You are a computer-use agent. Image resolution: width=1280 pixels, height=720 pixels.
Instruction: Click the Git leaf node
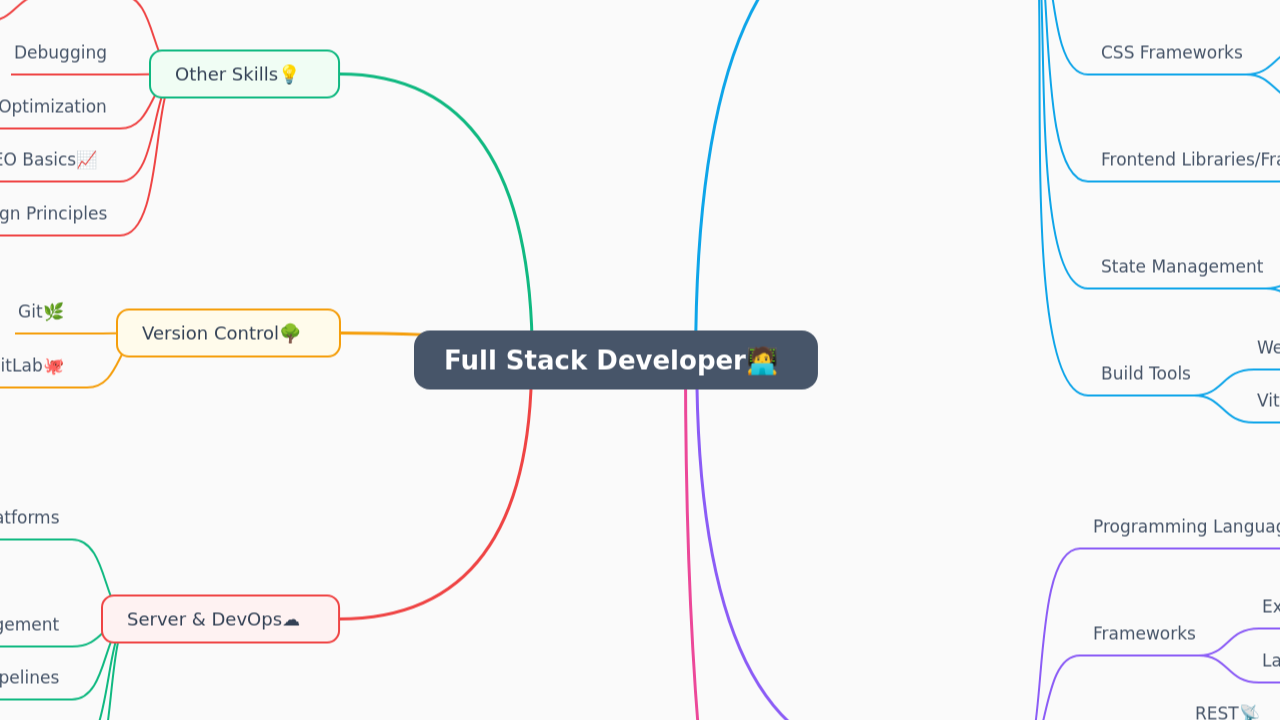pos(41,311)
